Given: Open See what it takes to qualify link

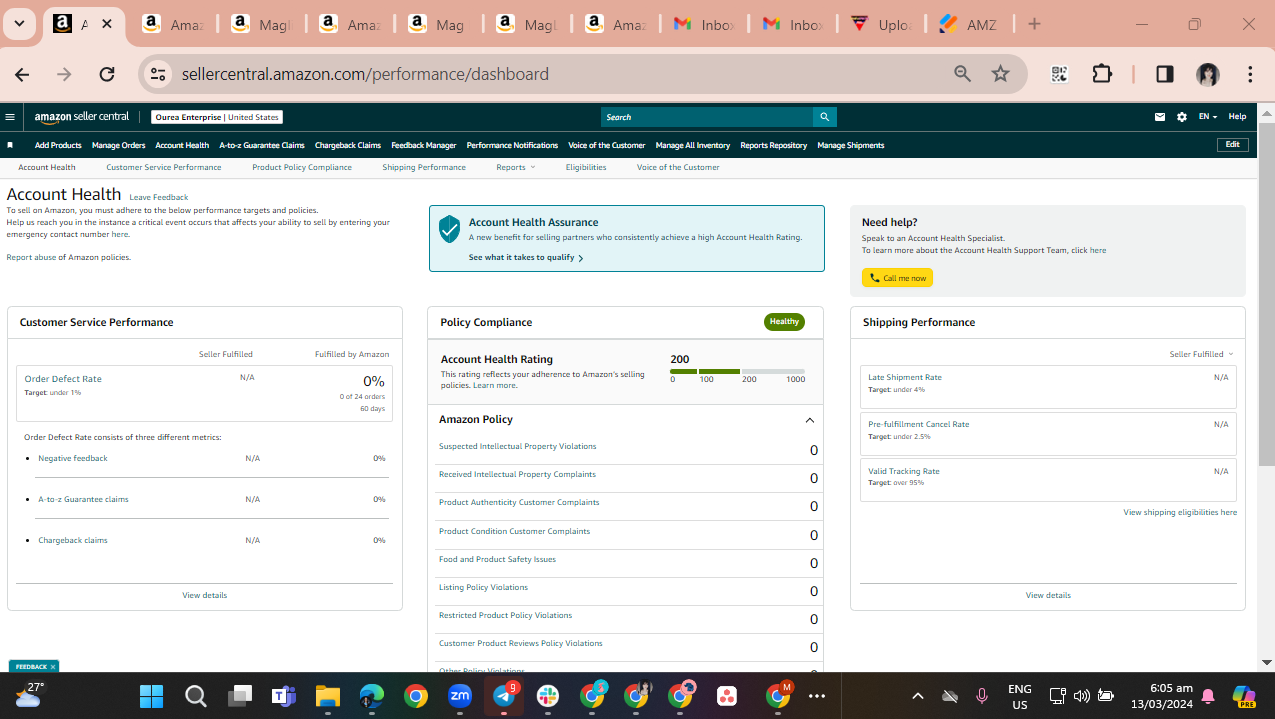Looking at the screenshot, I should coord(526,258).
